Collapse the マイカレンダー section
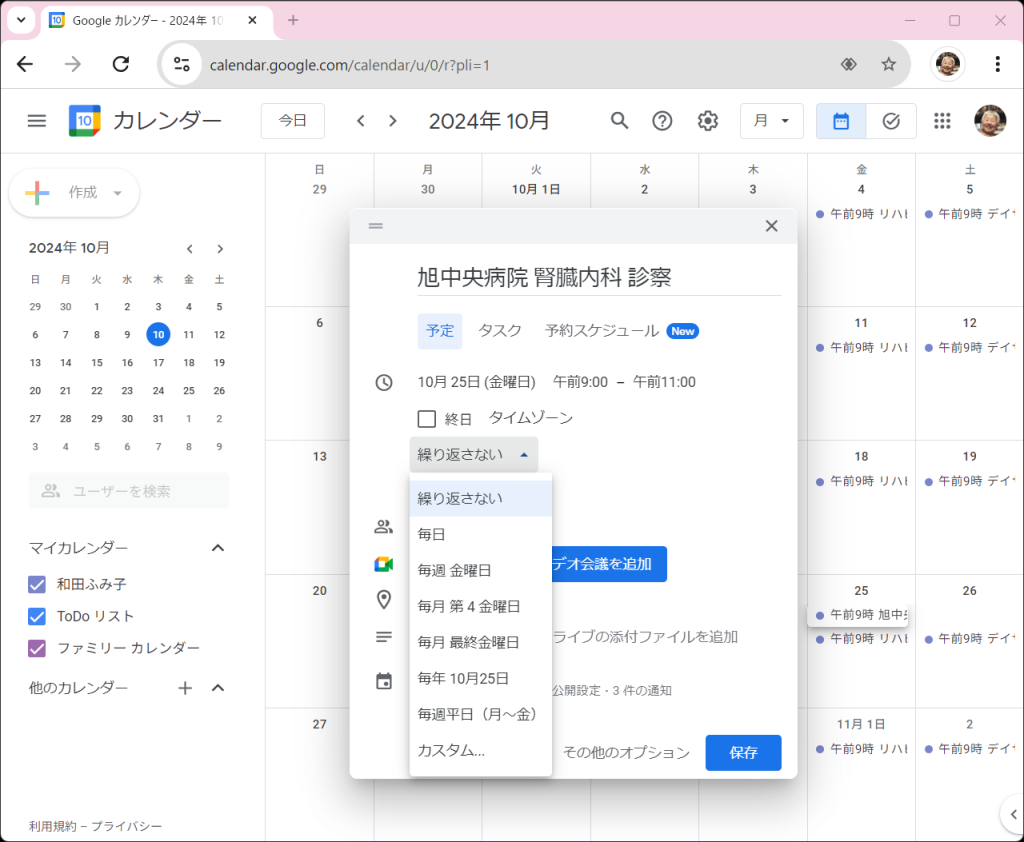 (218, 548)
